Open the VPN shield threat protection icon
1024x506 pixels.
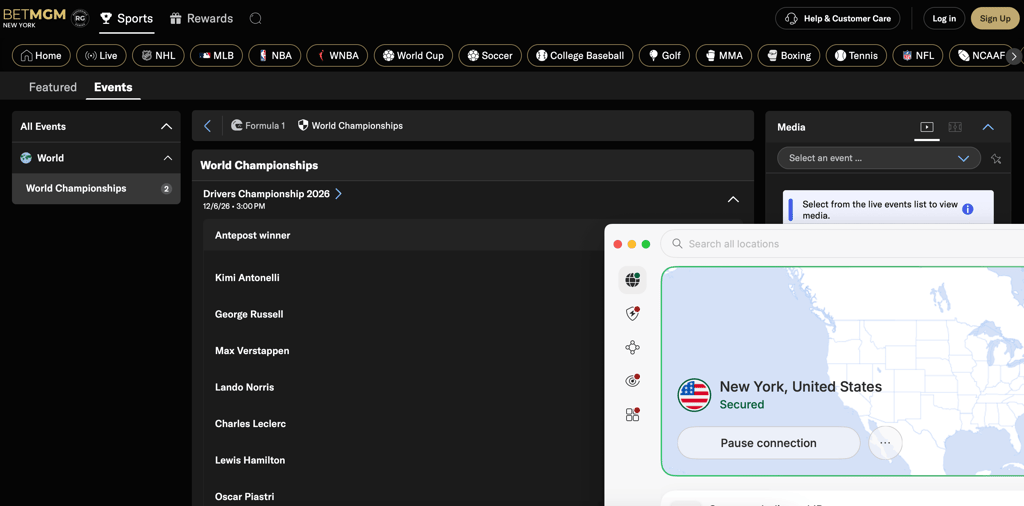(632, 314)
